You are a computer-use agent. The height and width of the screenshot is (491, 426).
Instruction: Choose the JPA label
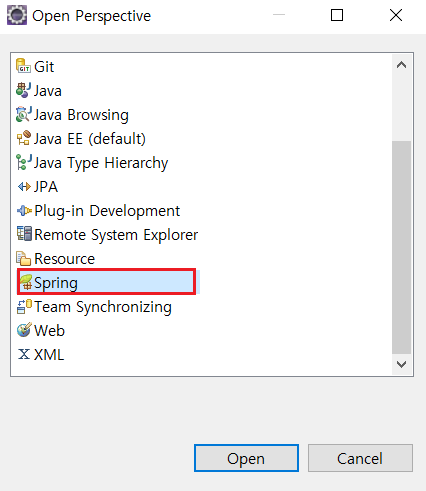(46, 187)
